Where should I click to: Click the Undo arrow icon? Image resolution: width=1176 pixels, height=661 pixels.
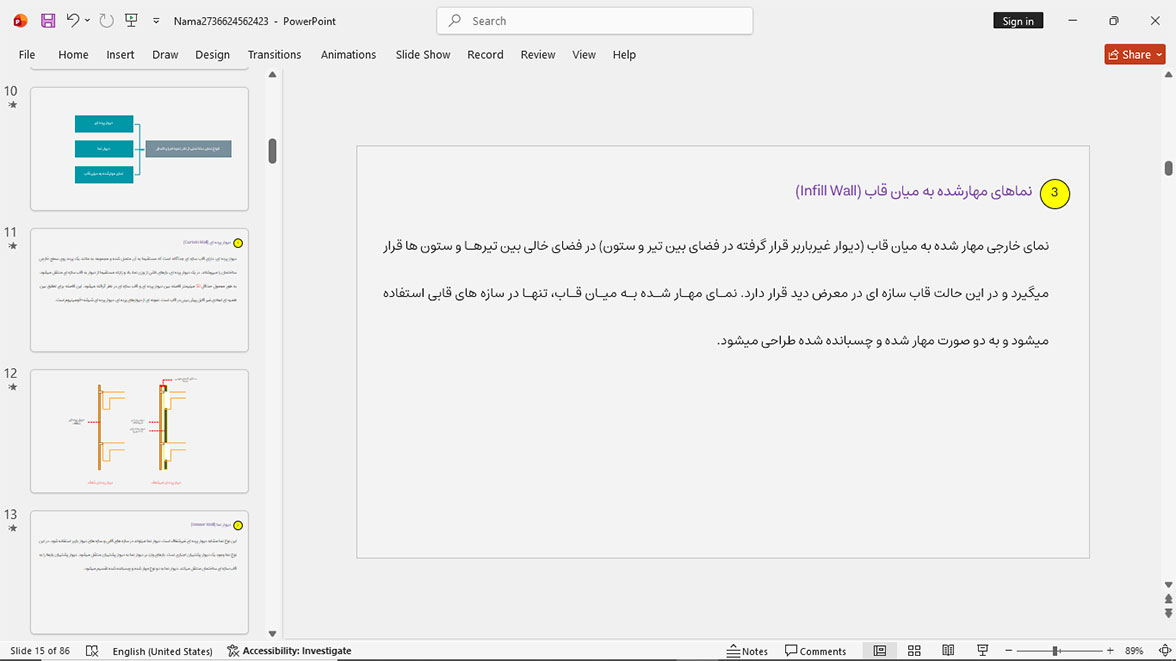pyautogui.click(x=72, y=20)
